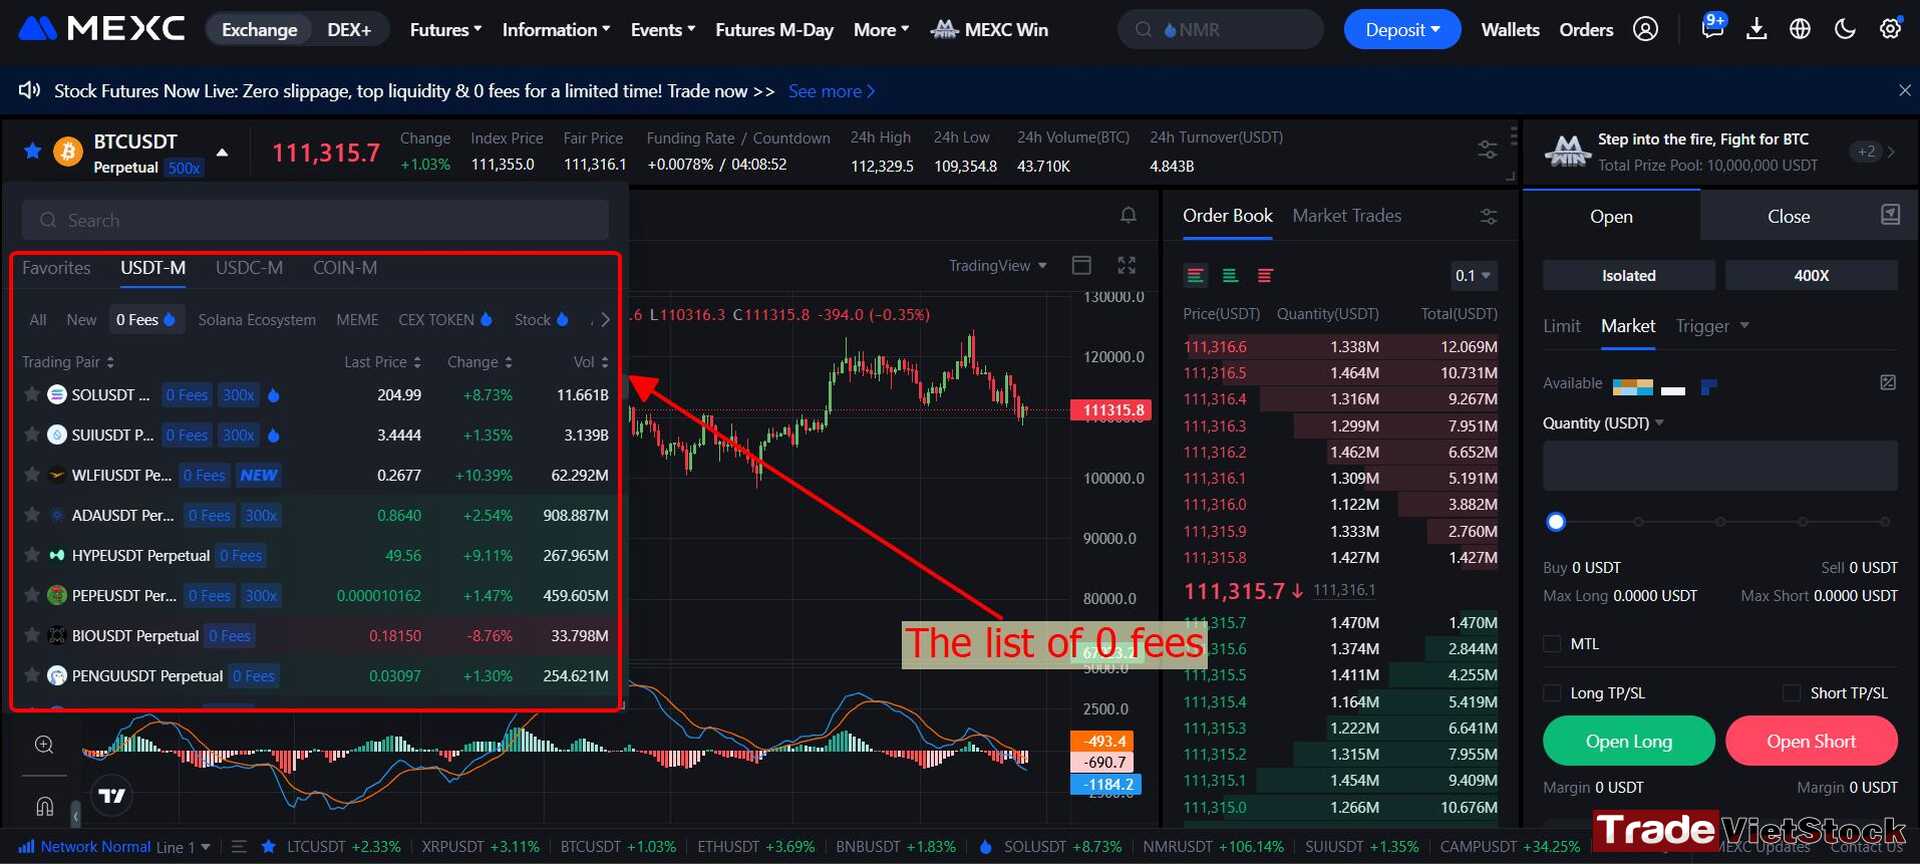Click the announcement speaker icon
The image size is (1920, 864).
(x=30, y=90)
